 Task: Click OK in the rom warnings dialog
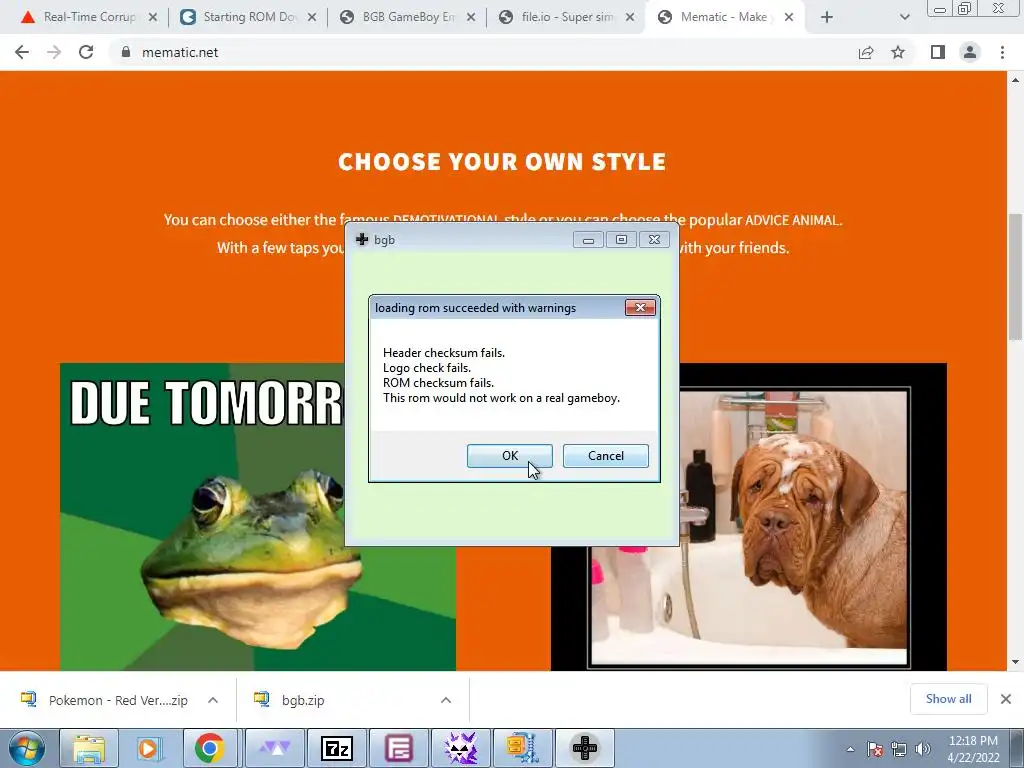509,456
